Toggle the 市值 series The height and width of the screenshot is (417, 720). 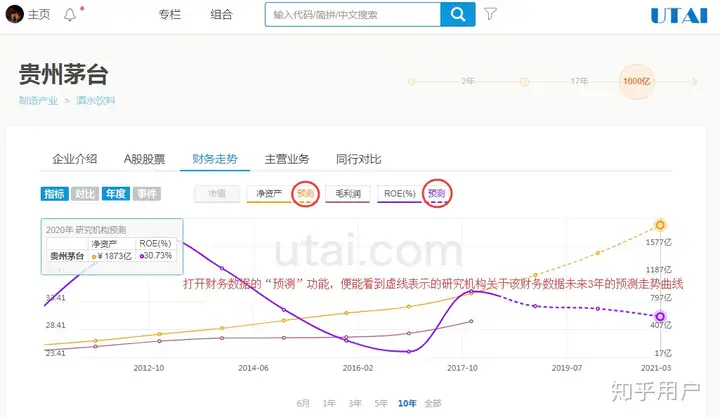click(x=217, y=193)
